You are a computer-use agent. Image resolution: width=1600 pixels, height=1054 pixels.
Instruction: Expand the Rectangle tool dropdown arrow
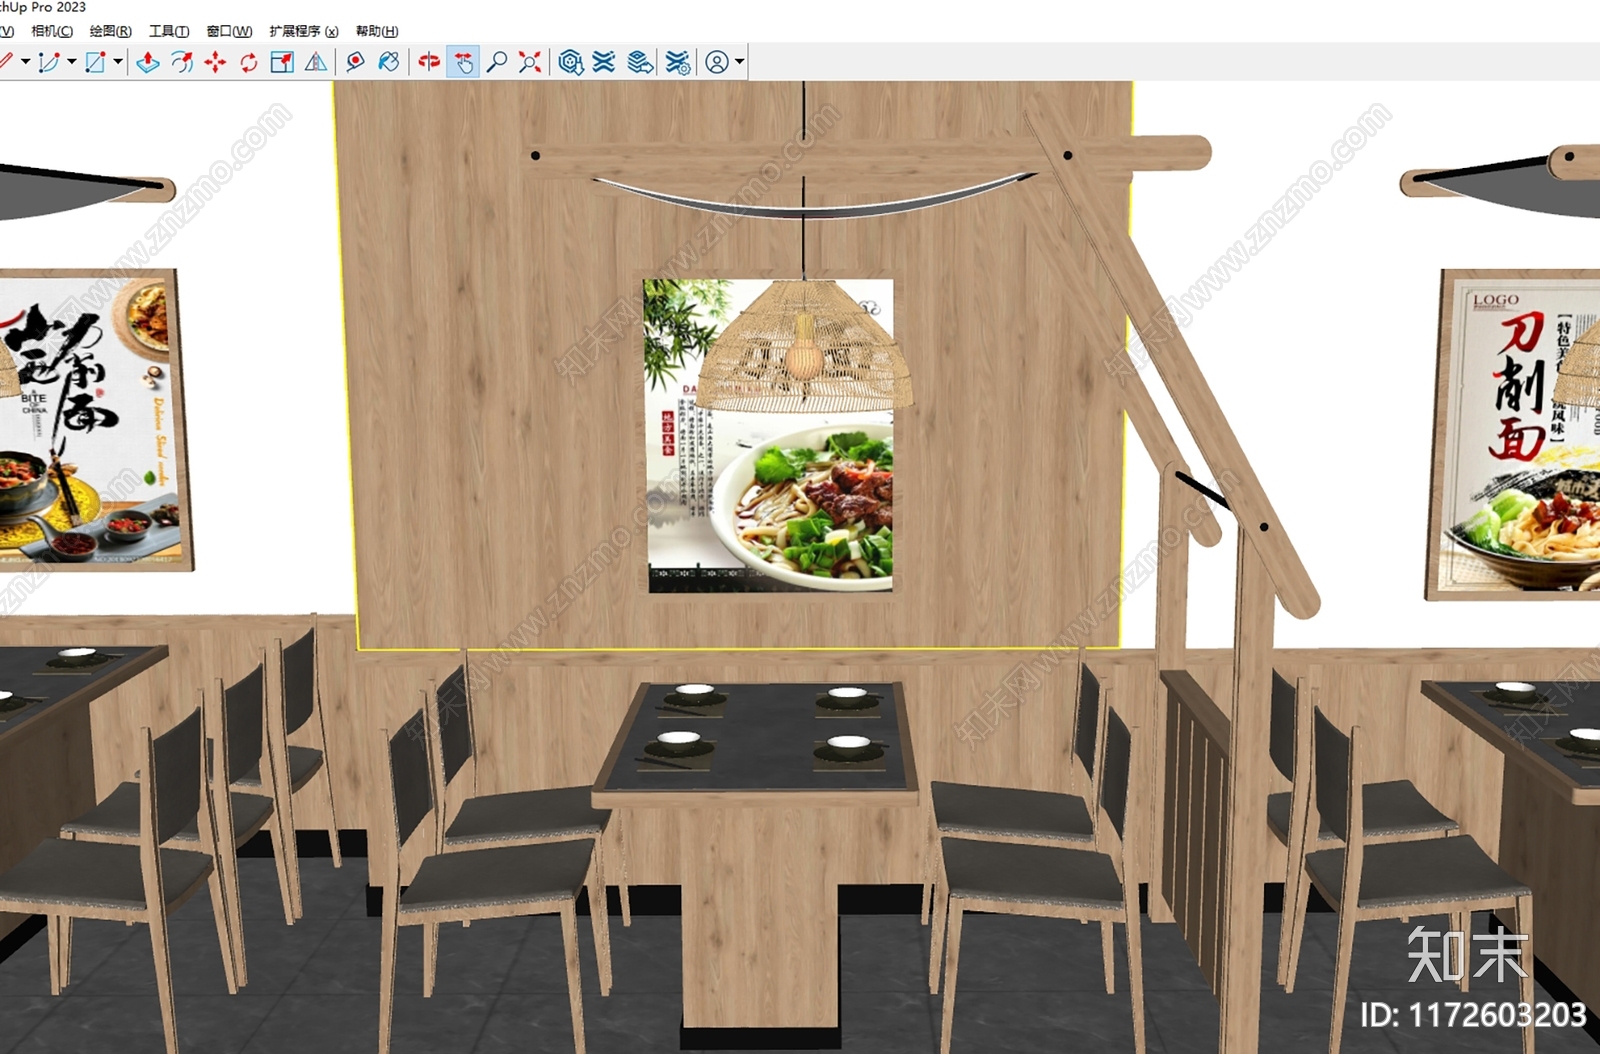[x=118, y=62]
